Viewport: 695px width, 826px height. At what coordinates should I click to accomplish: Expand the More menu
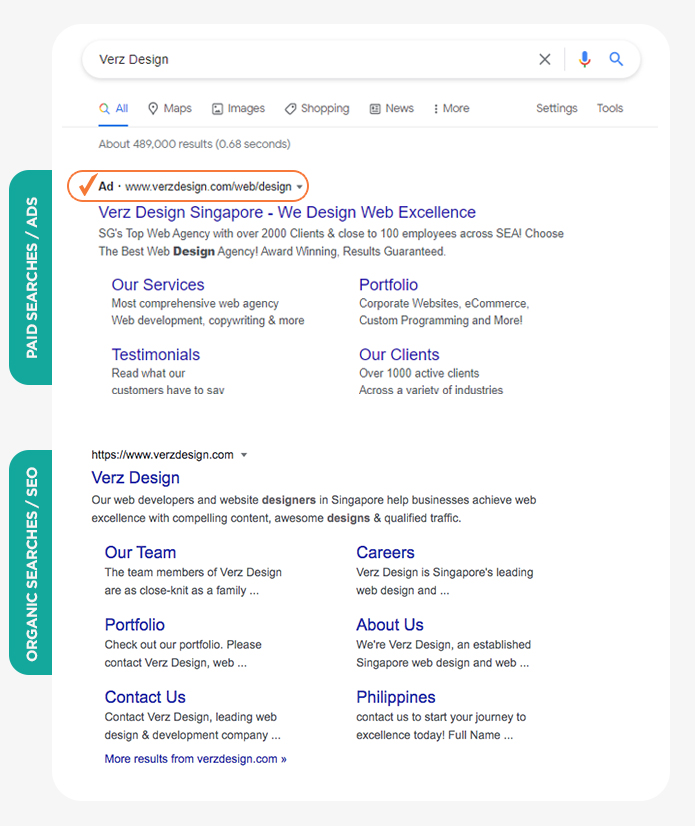tap(451, 109)
